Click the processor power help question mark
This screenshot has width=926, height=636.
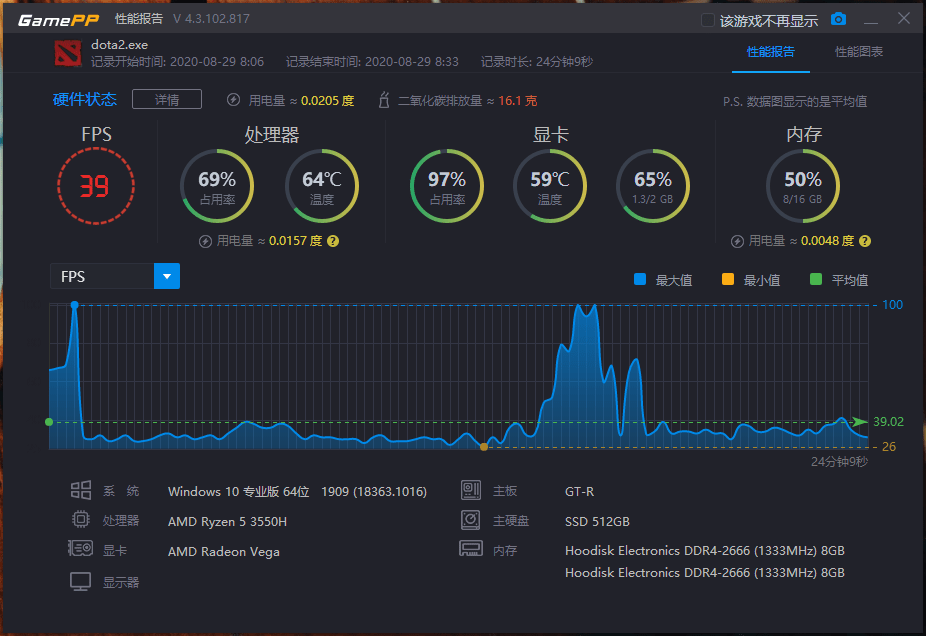click(x=333, y=241)
